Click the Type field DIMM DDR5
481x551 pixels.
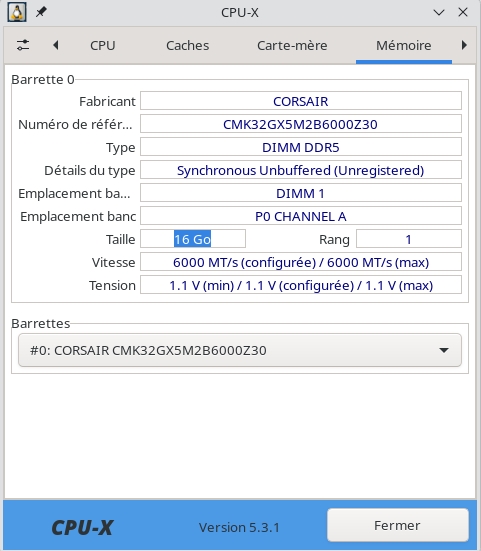301,147
